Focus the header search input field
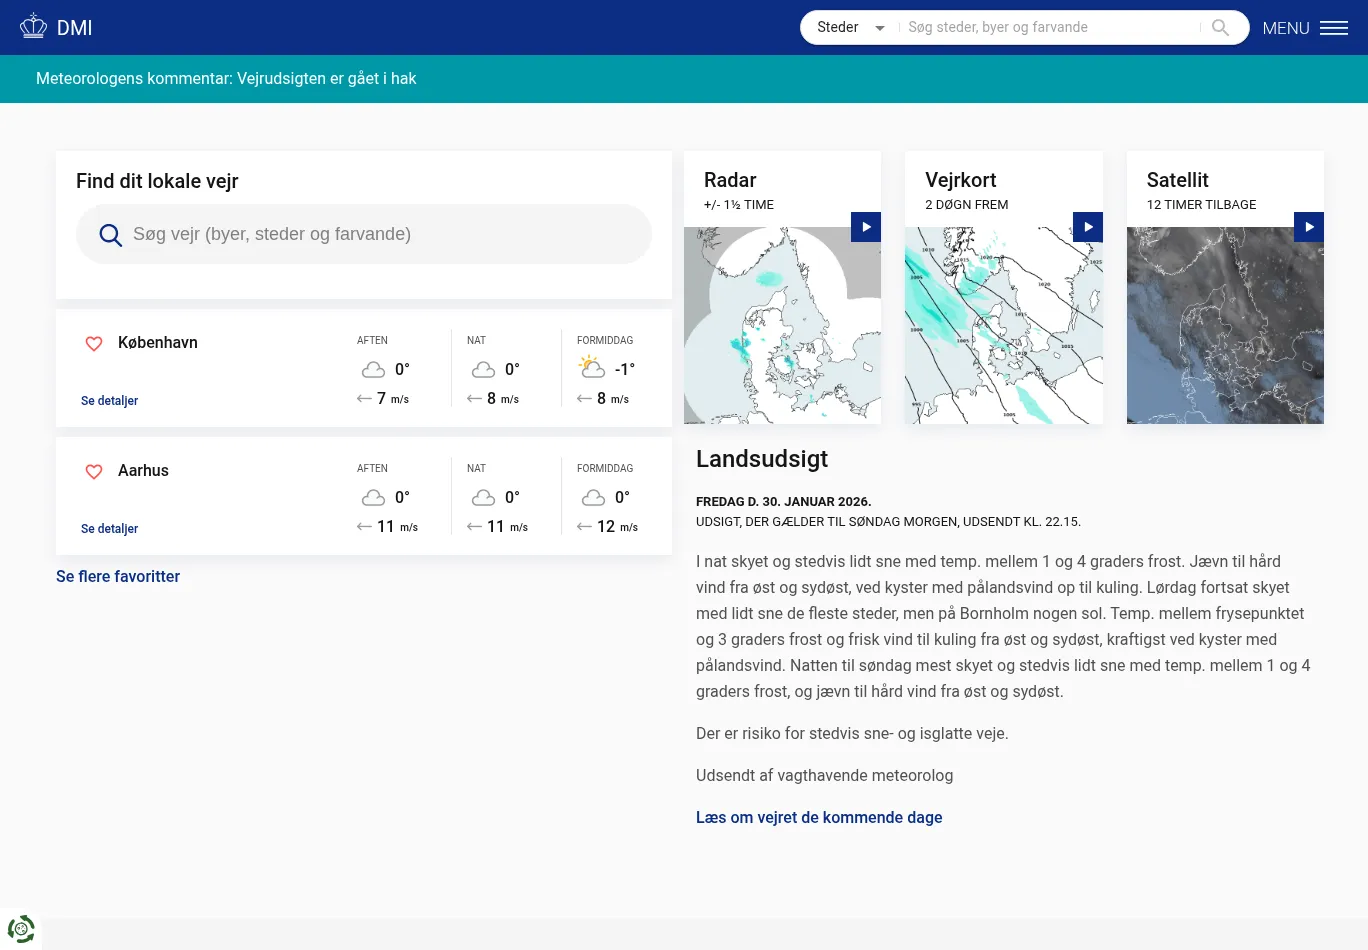 [1050, 28]
